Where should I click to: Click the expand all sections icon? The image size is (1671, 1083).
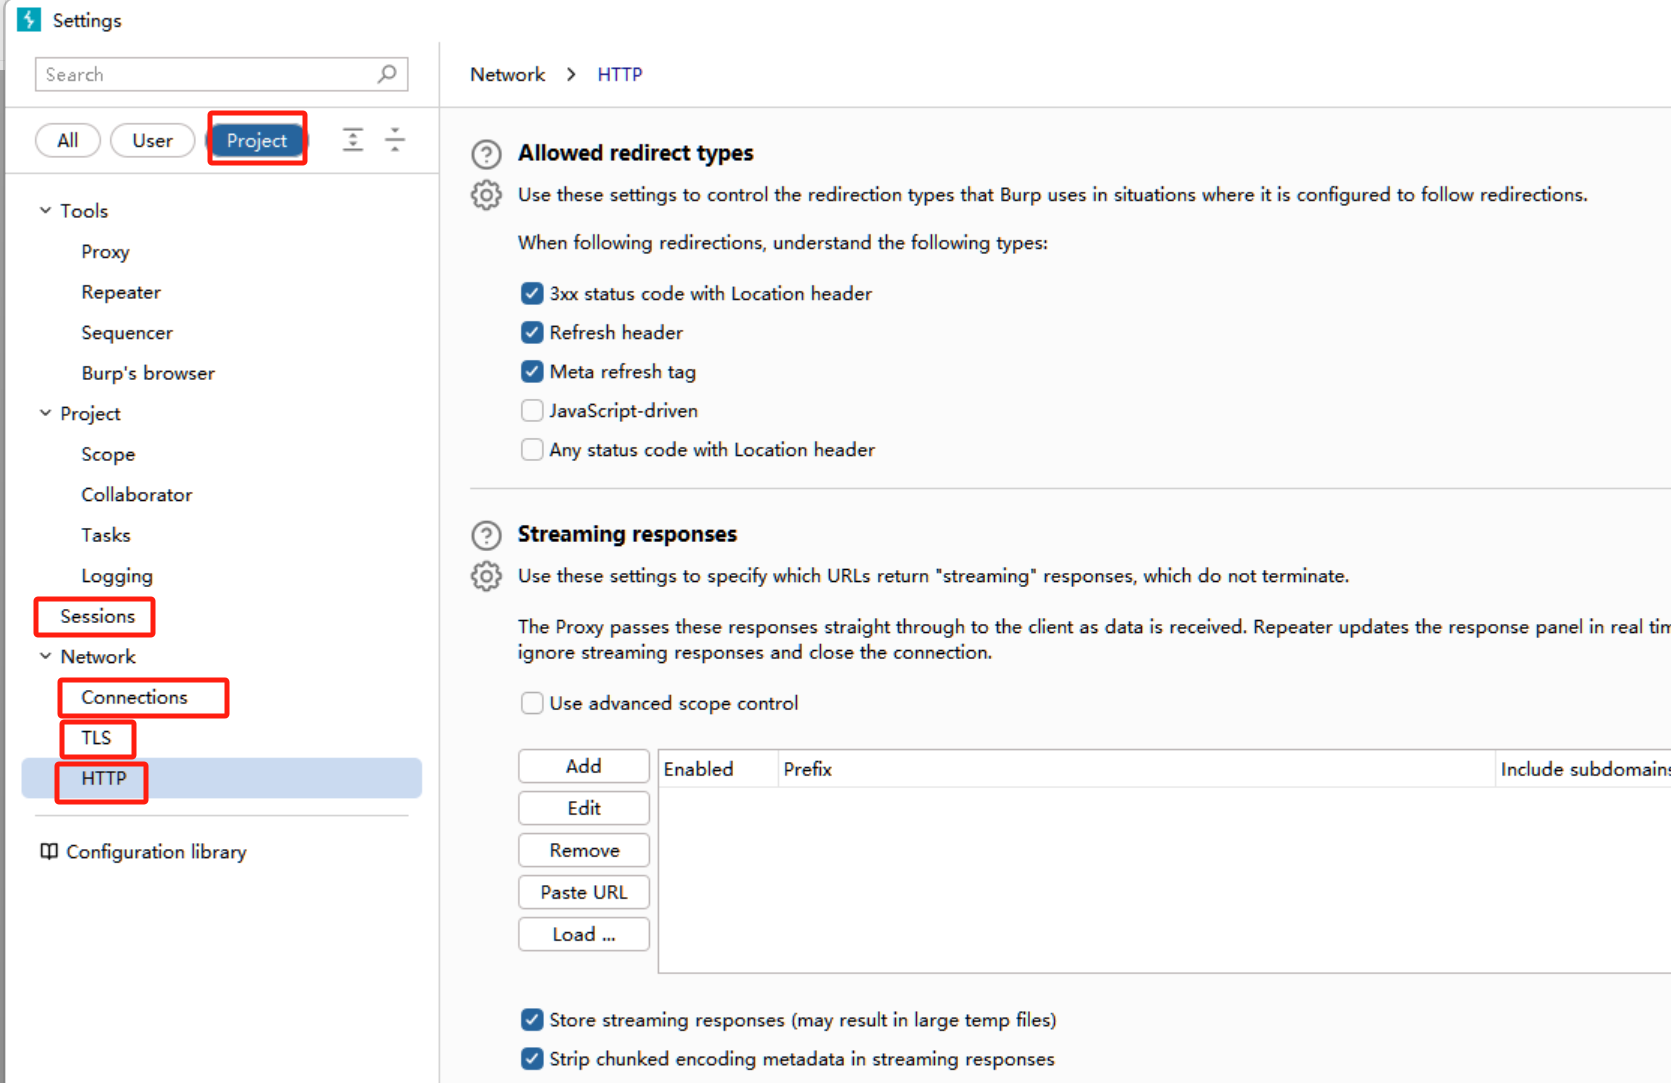point(353,140)
